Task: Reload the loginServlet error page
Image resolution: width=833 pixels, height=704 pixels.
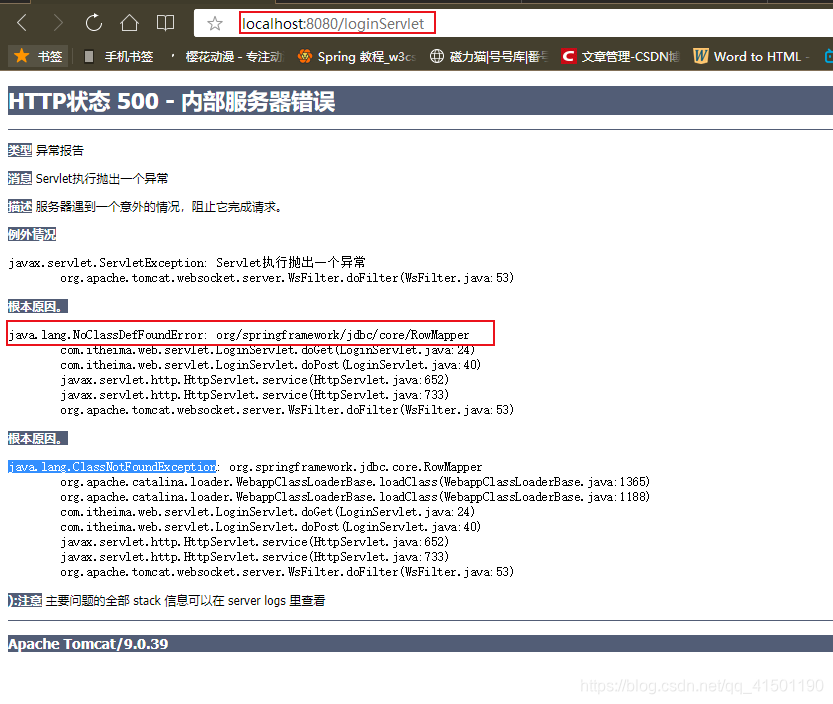Action: click(x=92, y=22)
